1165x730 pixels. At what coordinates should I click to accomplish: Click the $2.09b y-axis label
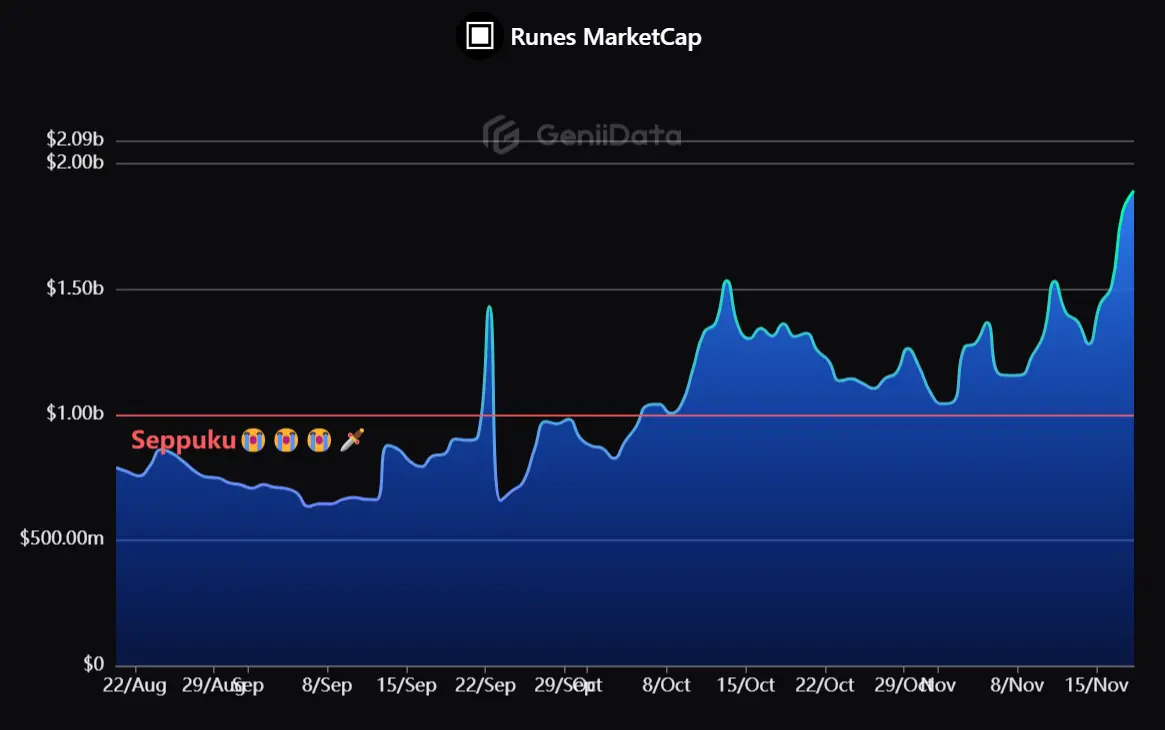75,140
